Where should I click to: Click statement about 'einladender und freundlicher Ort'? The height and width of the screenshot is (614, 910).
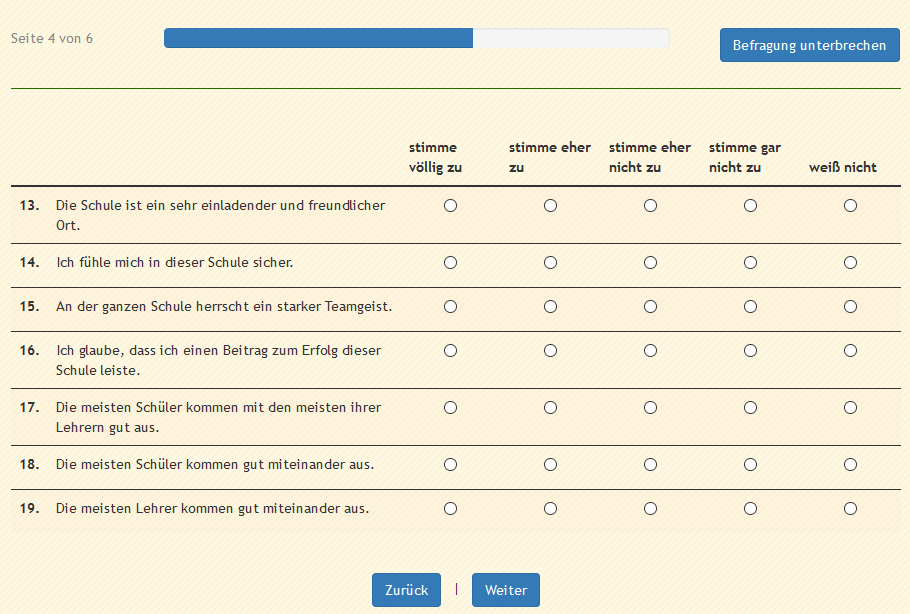click(221, 215)
